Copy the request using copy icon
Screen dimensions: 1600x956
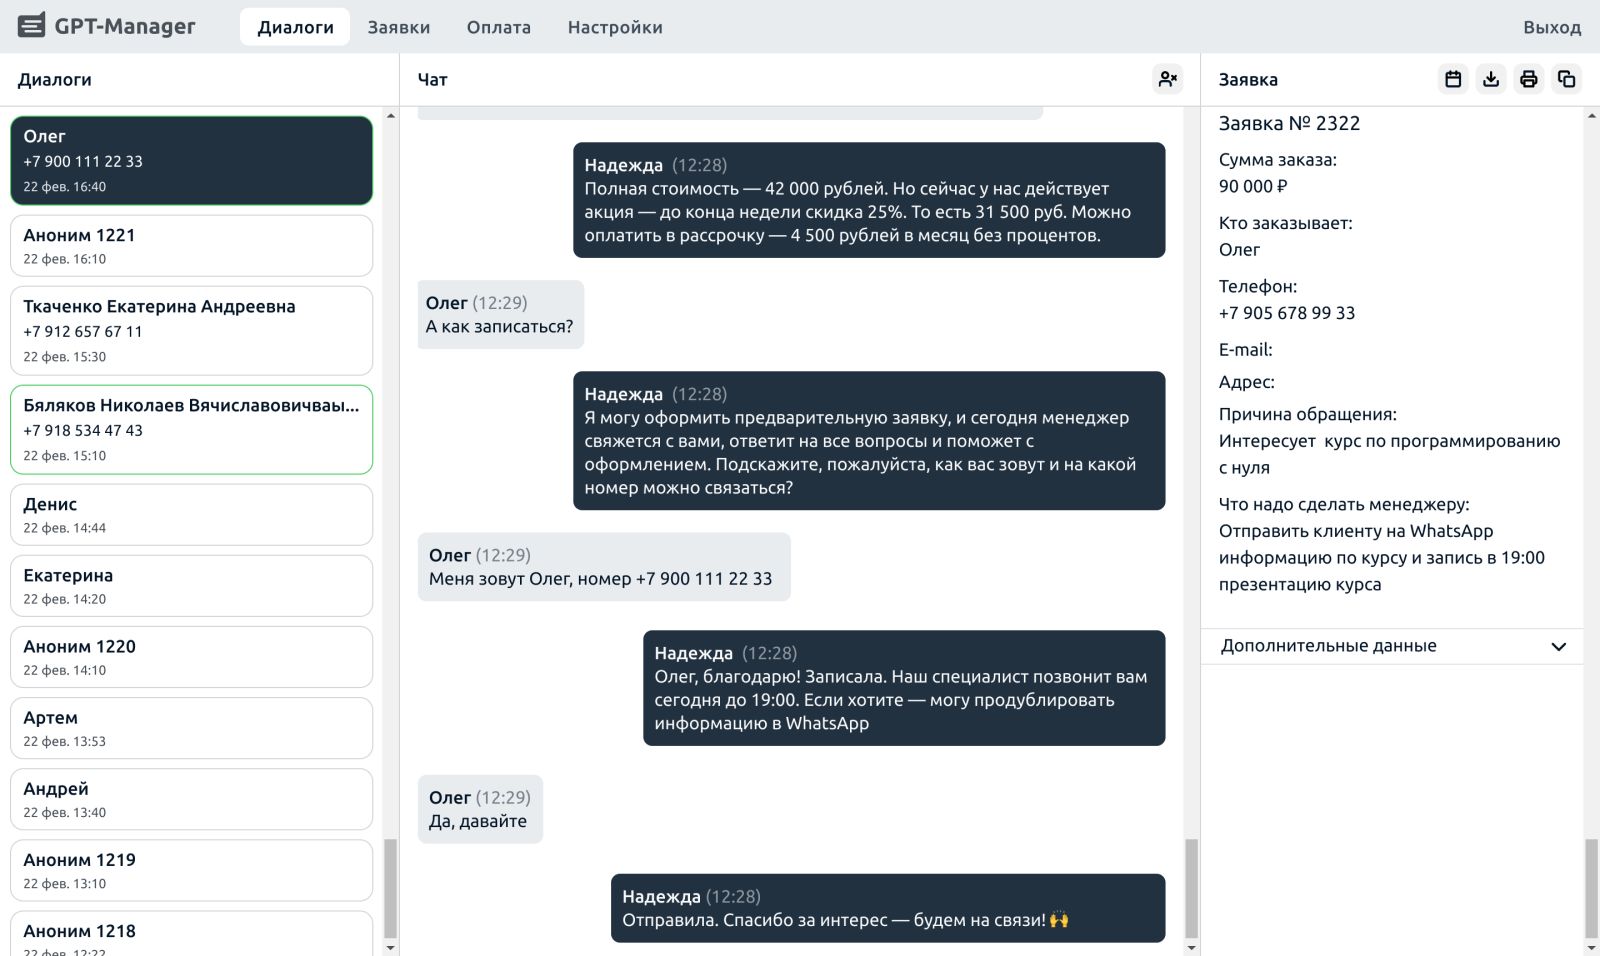(x=1566, y=79)
